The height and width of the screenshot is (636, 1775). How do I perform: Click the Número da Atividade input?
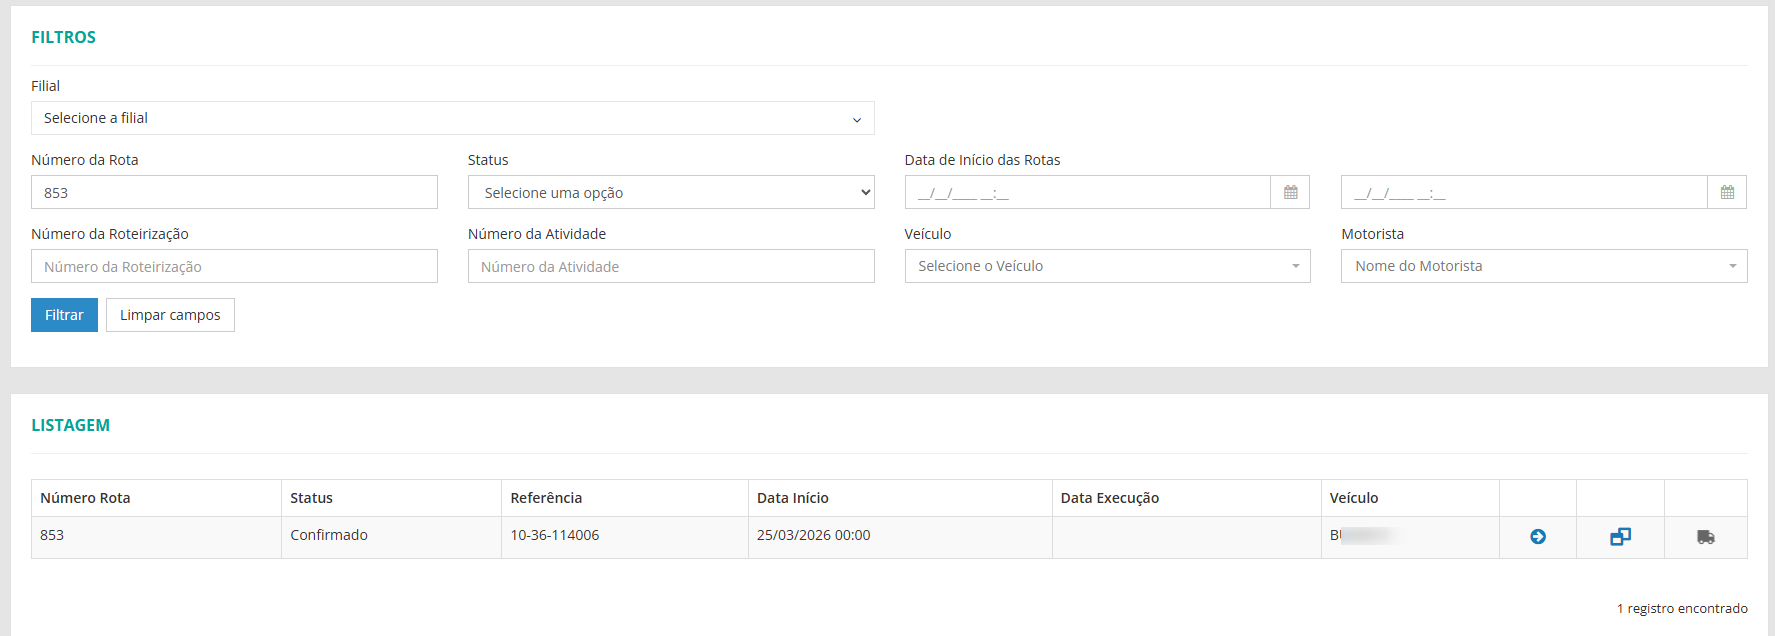coord(671,266)
